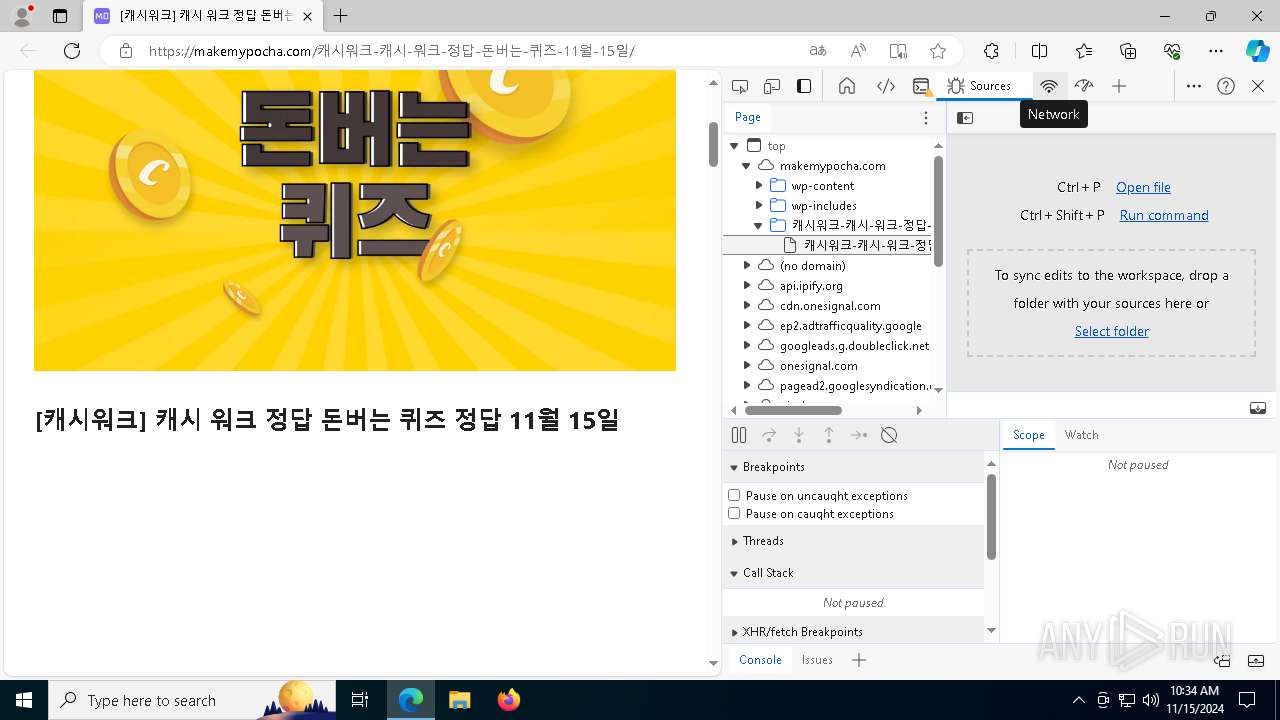Click the Select folder link
Screen dimensions: 1280x720
tap(1111, 331)
